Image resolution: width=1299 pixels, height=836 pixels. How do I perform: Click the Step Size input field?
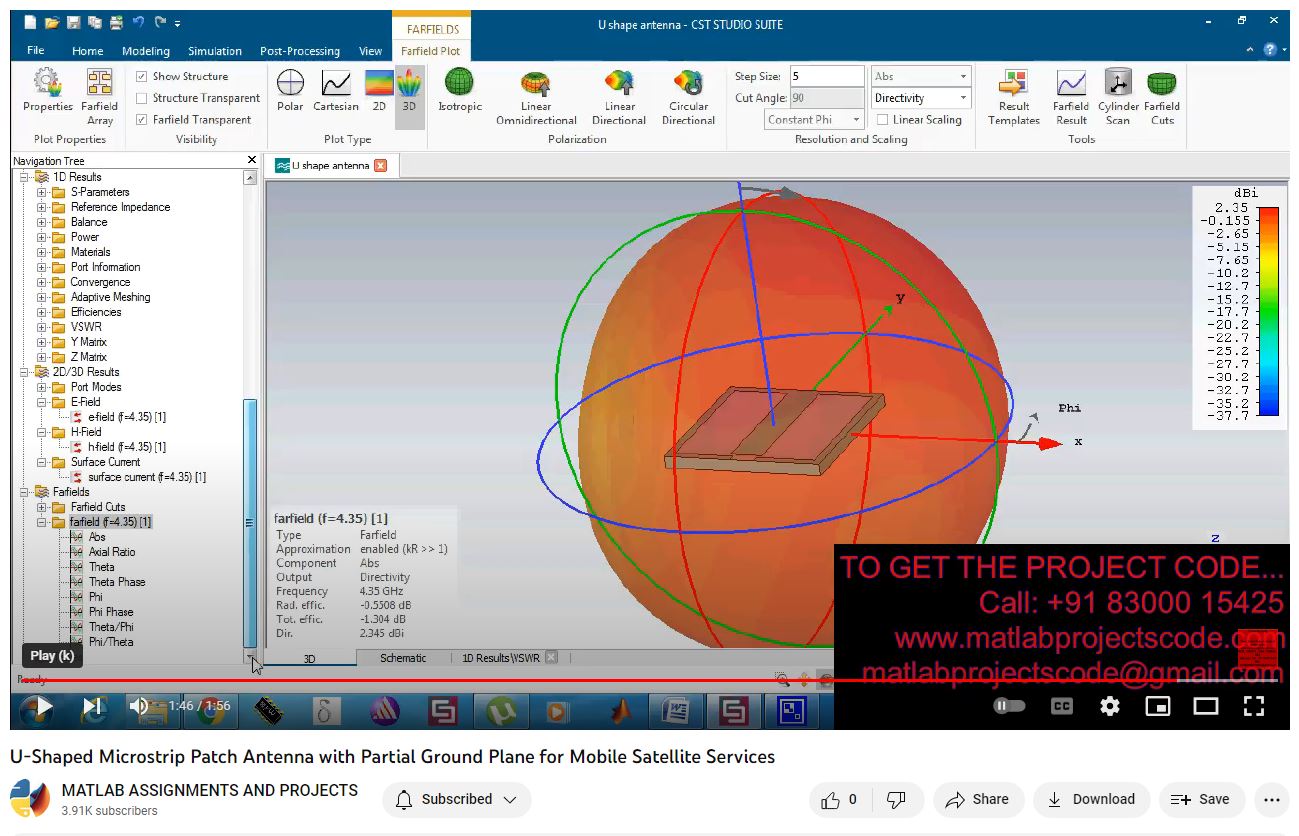(825, 77)
